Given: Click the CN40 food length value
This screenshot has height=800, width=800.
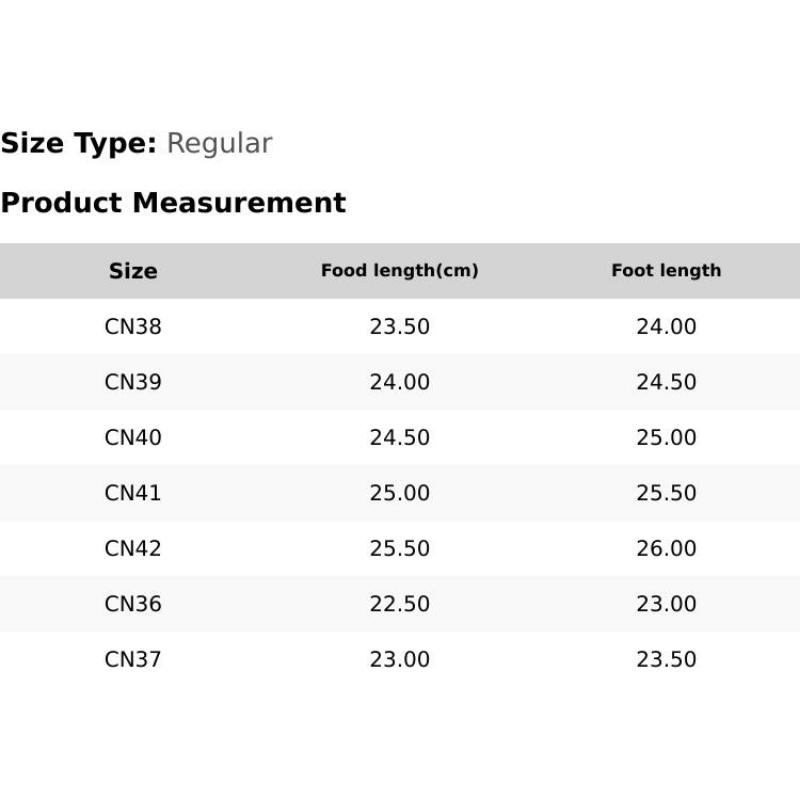Looking at the screenshot, I should 400,438.
